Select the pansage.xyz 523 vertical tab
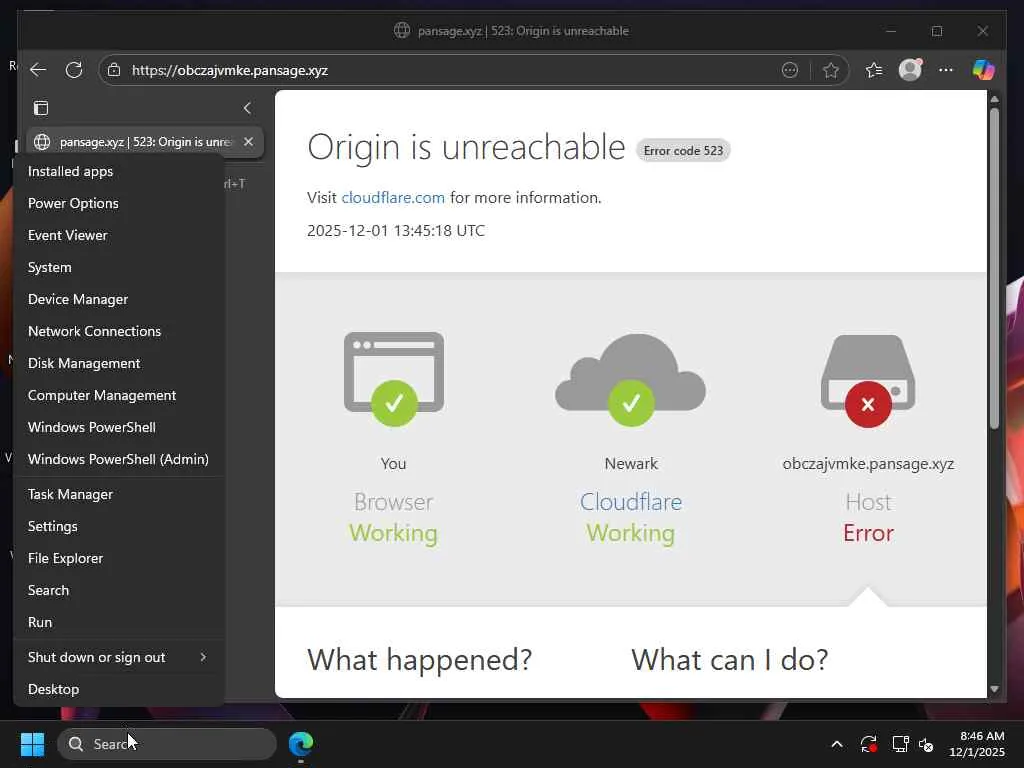1024x768 pixels. tap(145, 142)
